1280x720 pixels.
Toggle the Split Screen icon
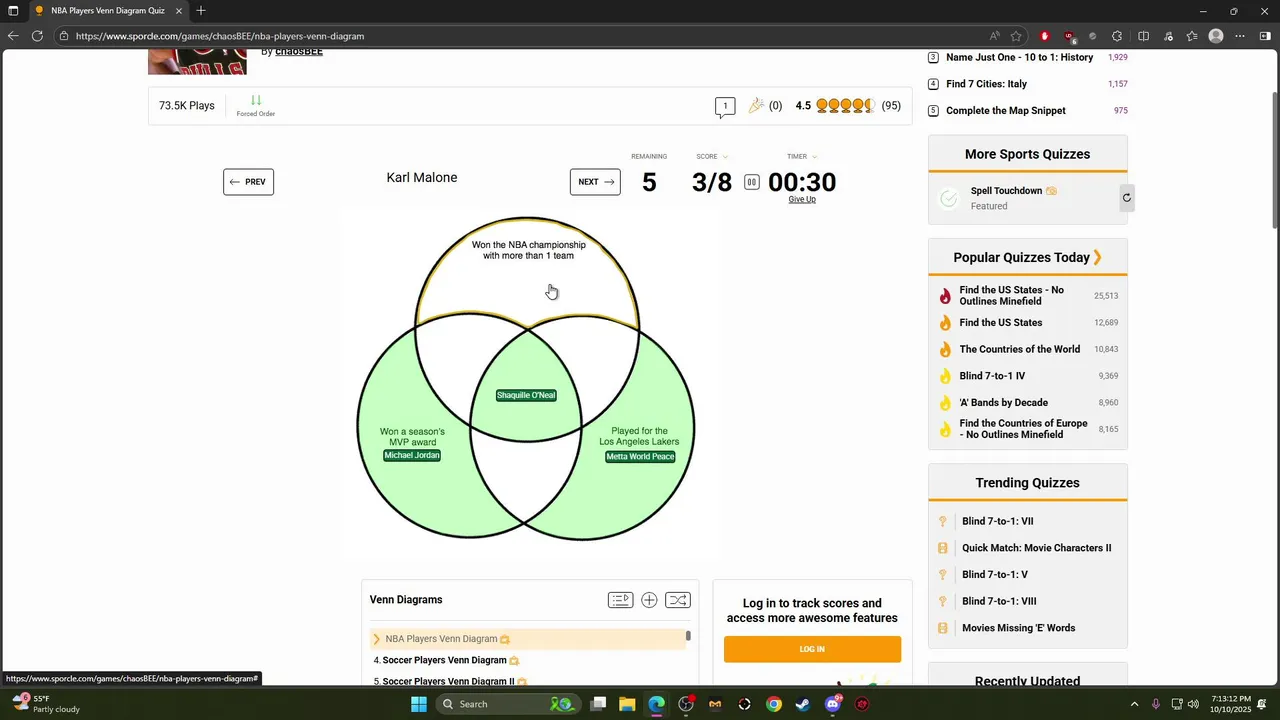(1143, 36)
